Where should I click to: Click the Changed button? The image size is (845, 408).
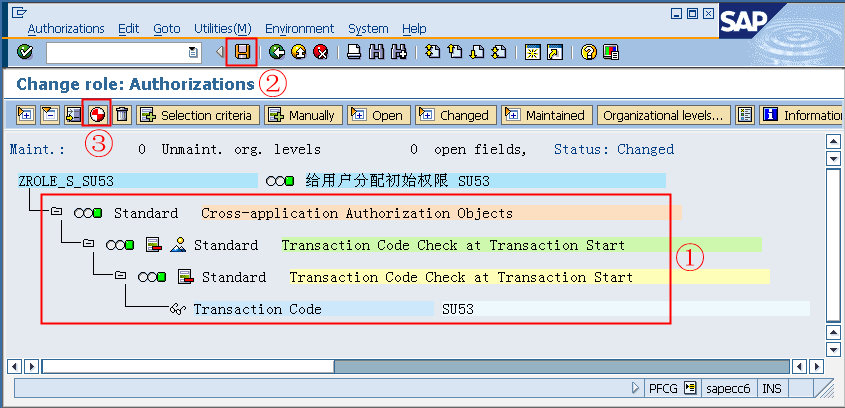[455, 115]
